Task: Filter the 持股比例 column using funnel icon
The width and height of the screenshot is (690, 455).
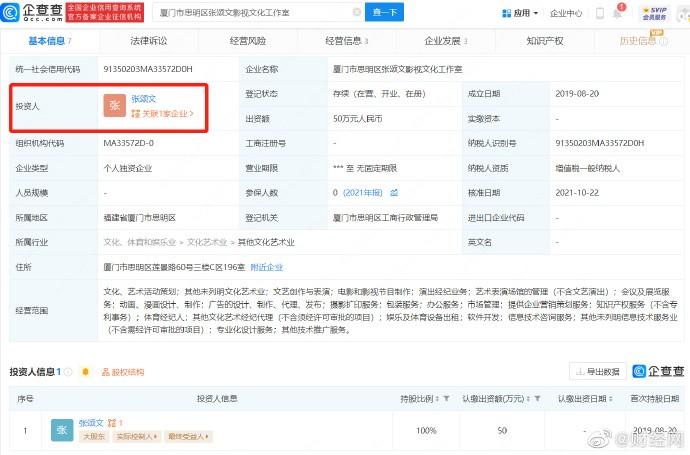Action: pos(446,399)
